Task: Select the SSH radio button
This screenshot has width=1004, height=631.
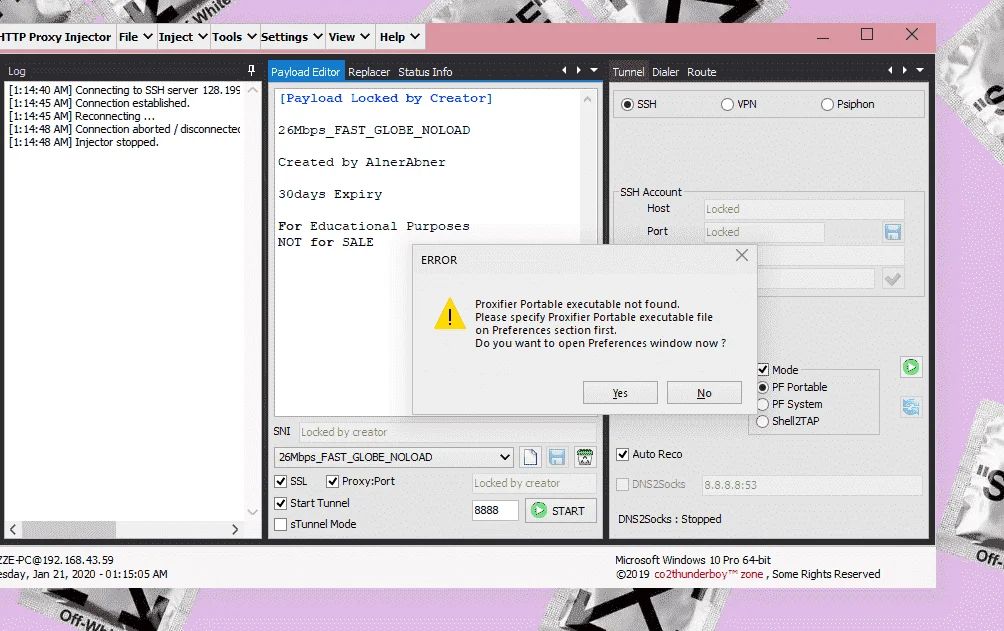Action: tap(628, 104)
